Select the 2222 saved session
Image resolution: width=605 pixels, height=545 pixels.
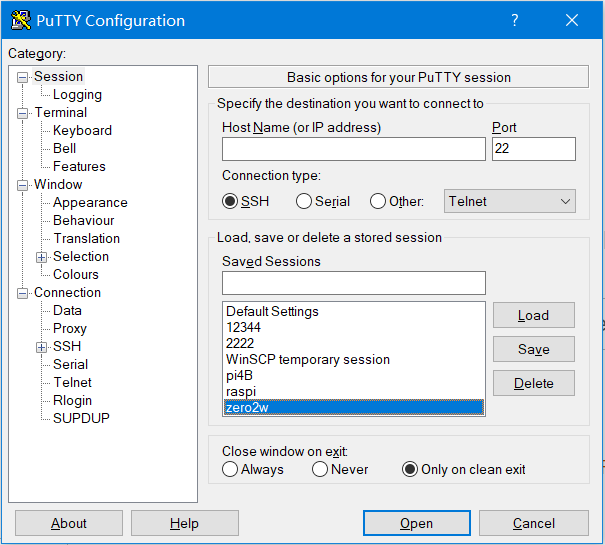coord(353,343)
